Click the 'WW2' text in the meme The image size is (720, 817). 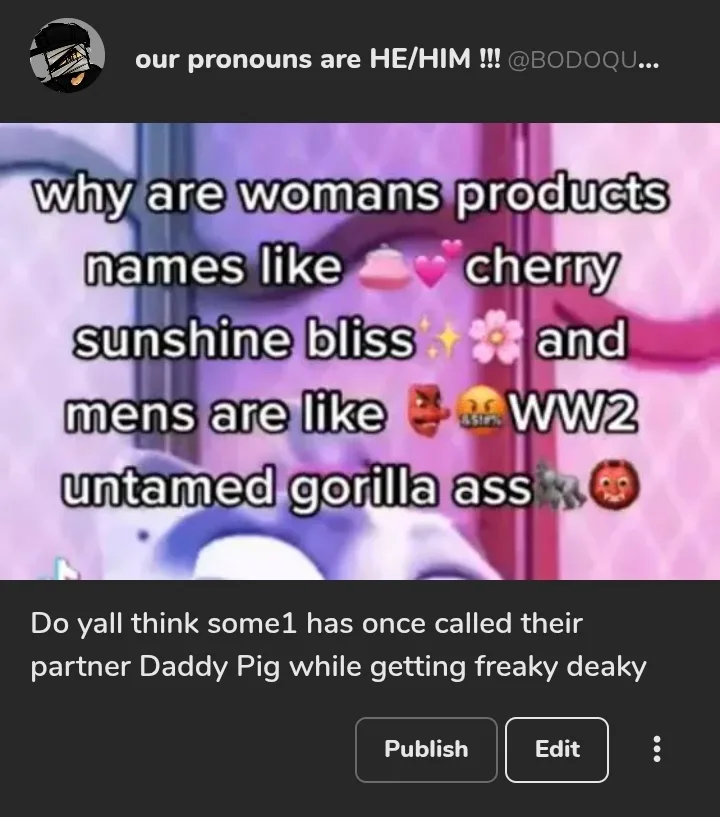click(x=573, y=413)
